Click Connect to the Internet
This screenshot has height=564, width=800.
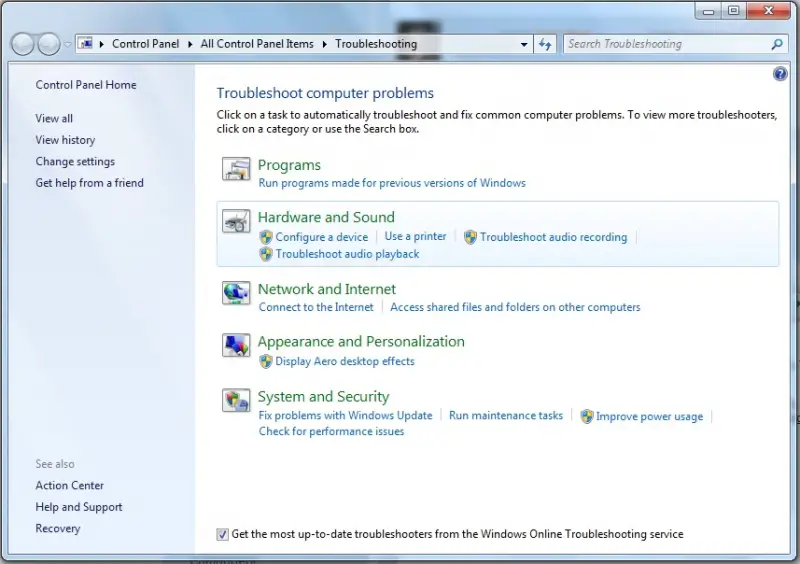pyautogui.click(x=316, y=307)
